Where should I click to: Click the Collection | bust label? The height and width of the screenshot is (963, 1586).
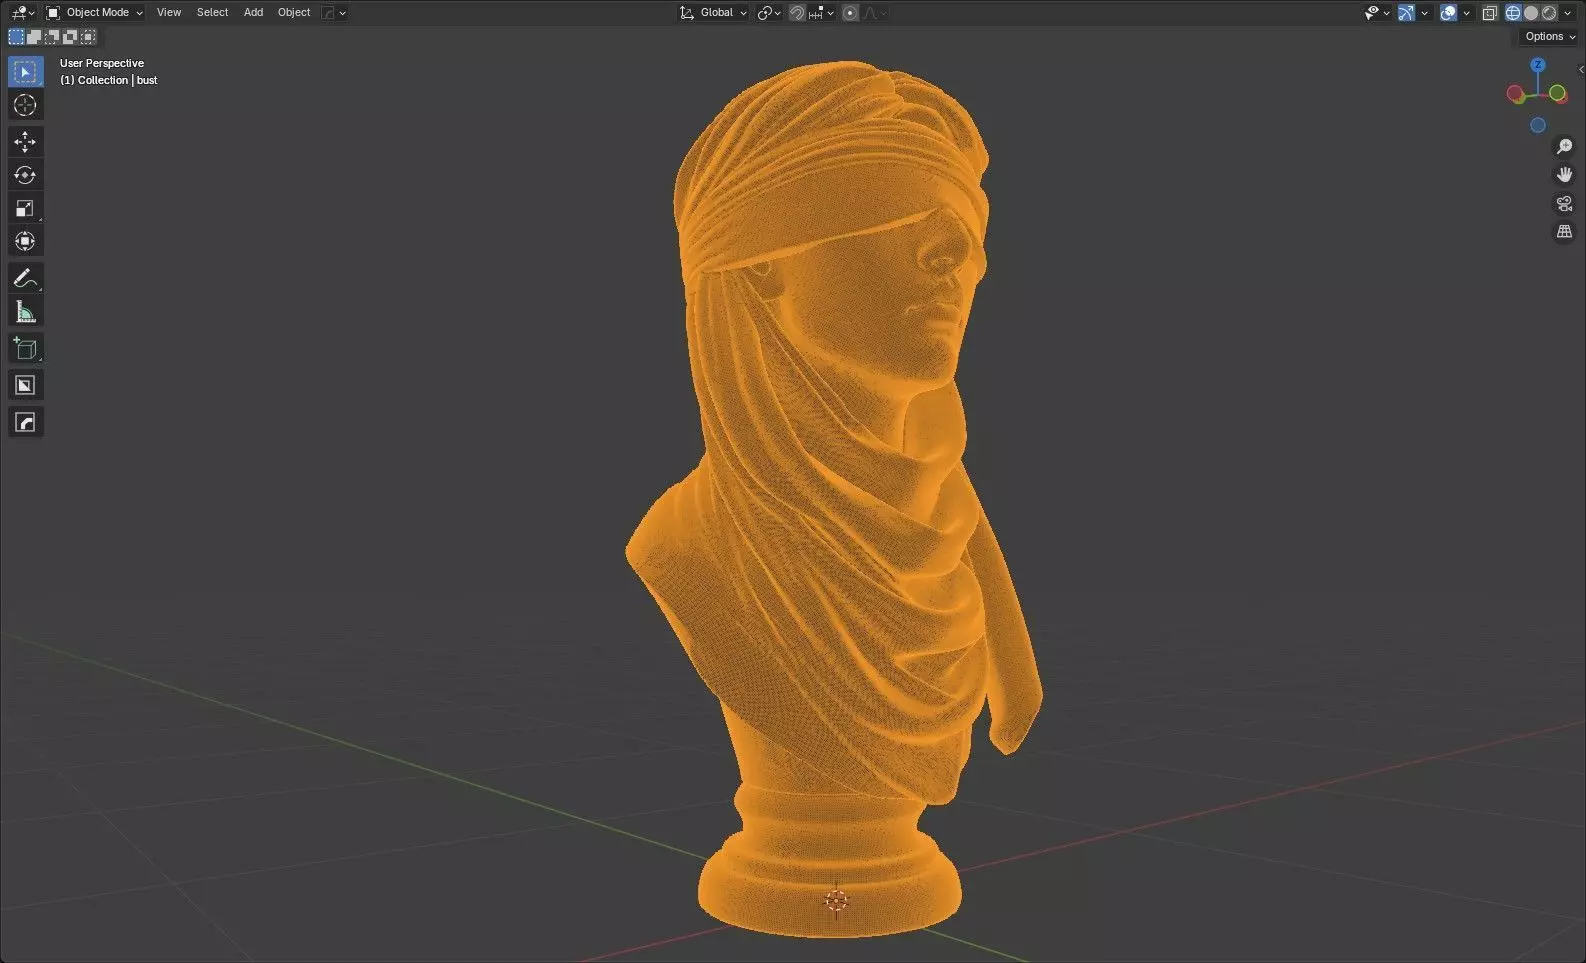(x=108, y=80)
